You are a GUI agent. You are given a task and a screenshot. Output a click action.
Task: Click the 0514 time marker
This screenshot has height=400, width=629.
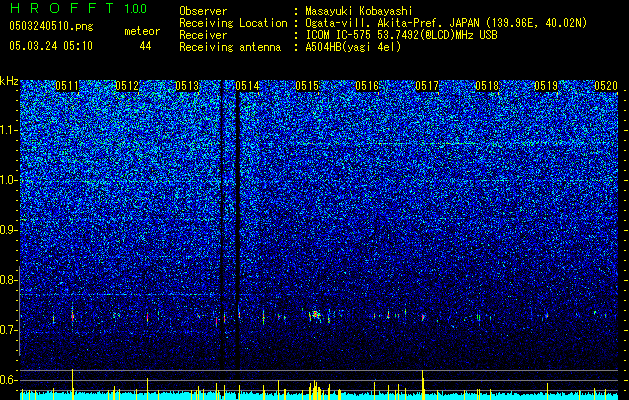pyautogui.click(x=247, y=86)
